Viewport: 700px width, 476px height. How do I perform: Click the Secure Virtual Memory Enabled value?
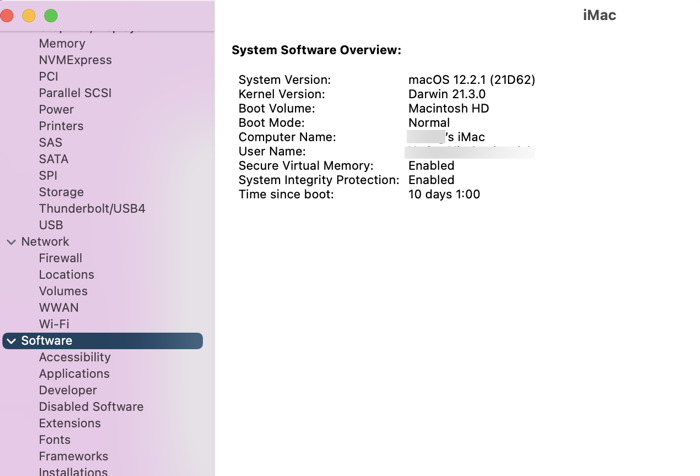431,166
